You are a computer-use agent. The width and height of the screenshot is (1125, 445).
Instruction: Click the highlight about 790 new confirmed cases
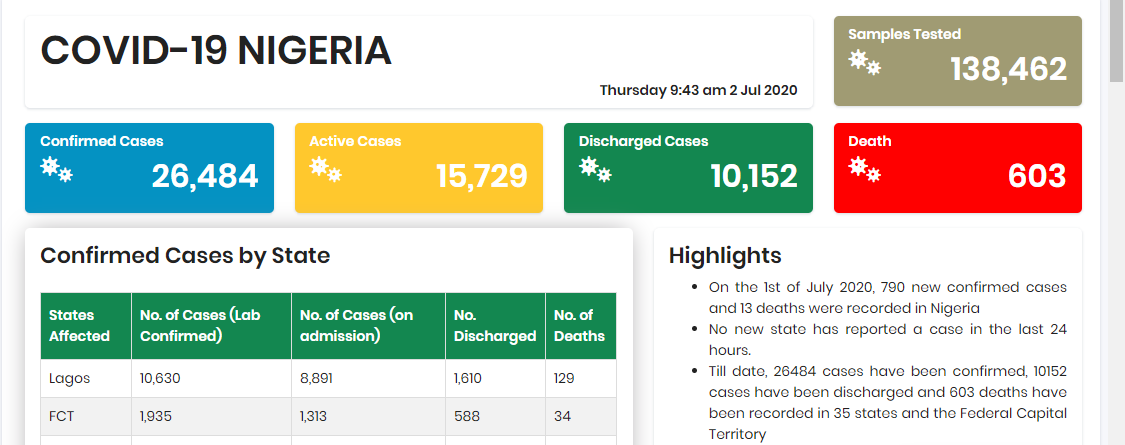coord(888,298)
